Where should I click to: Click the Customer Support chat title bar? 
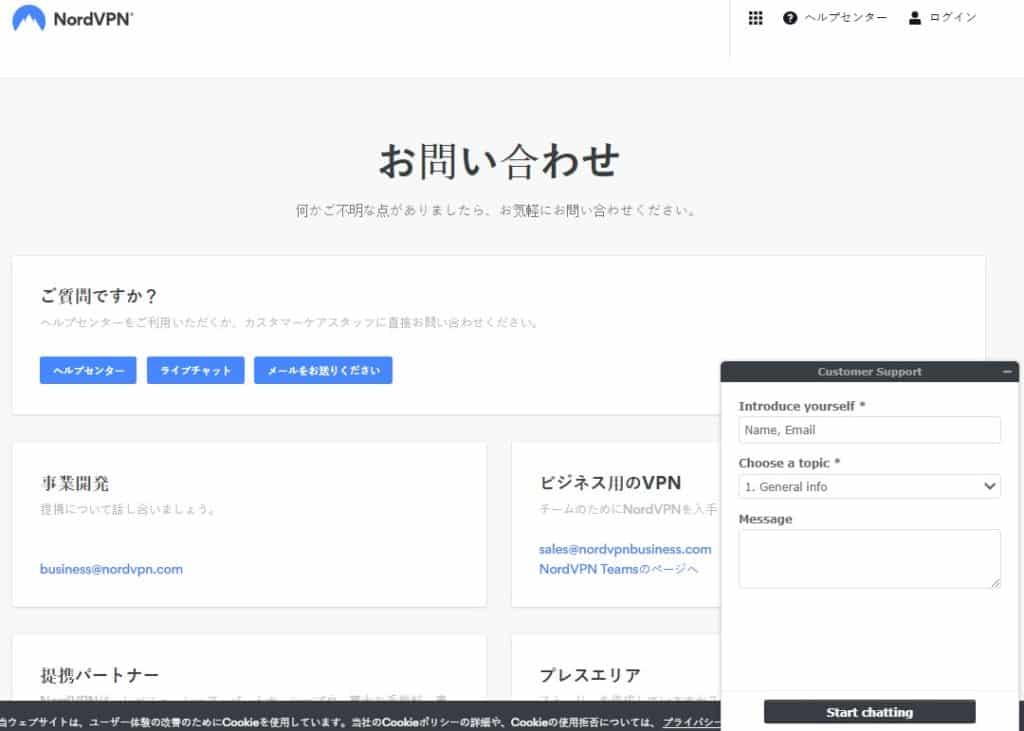point(869,372)
